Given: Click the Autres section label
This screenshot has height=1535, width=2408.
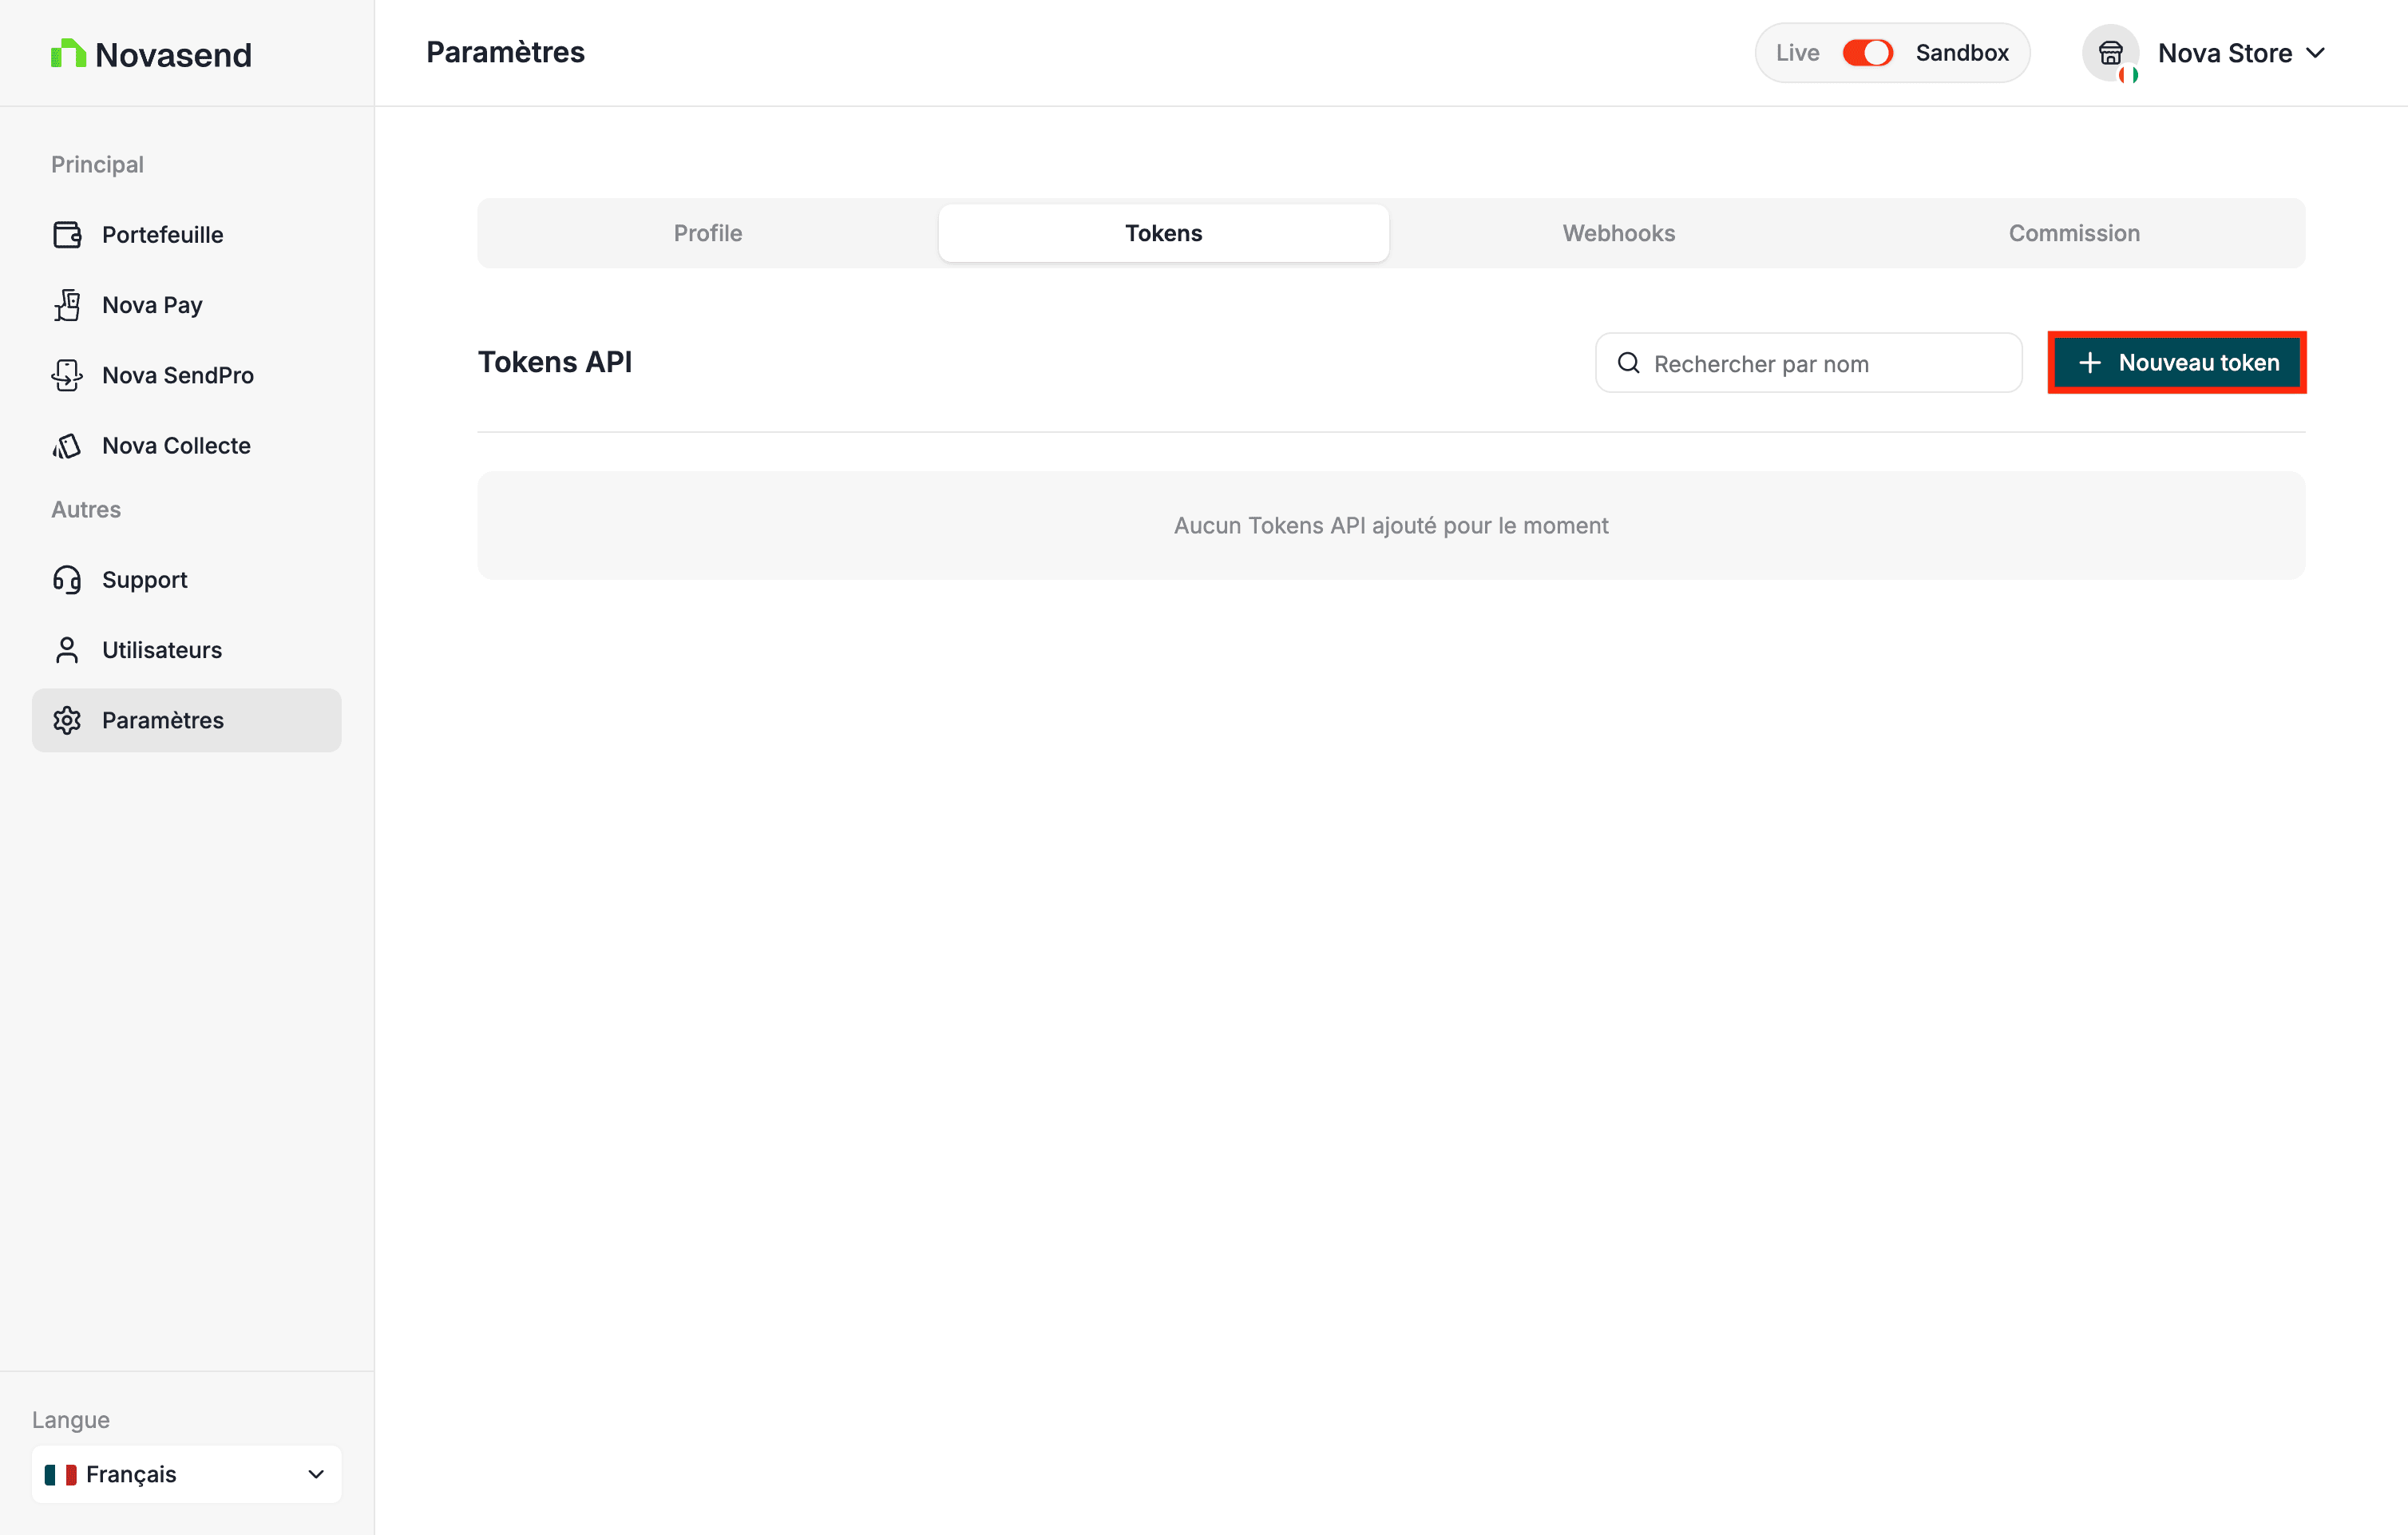Looking at the screenshot, I should [86, 509].
